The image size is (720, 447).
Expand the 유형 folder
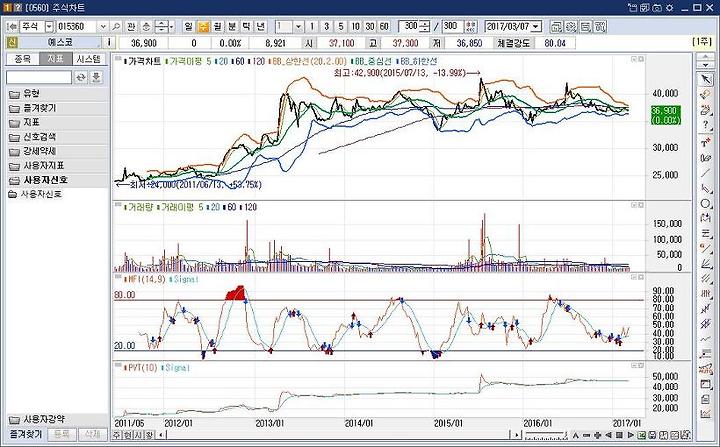tap(57, 94)
